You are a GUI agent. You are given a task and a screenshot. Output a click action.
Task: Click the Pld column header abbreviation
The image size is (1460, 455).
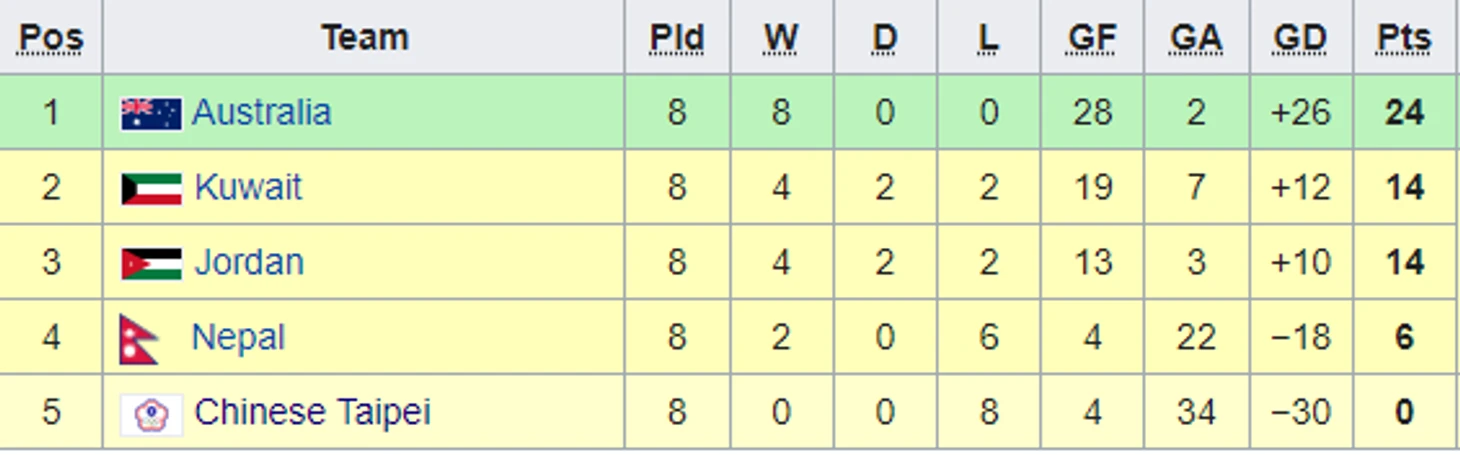coord(677,38)
